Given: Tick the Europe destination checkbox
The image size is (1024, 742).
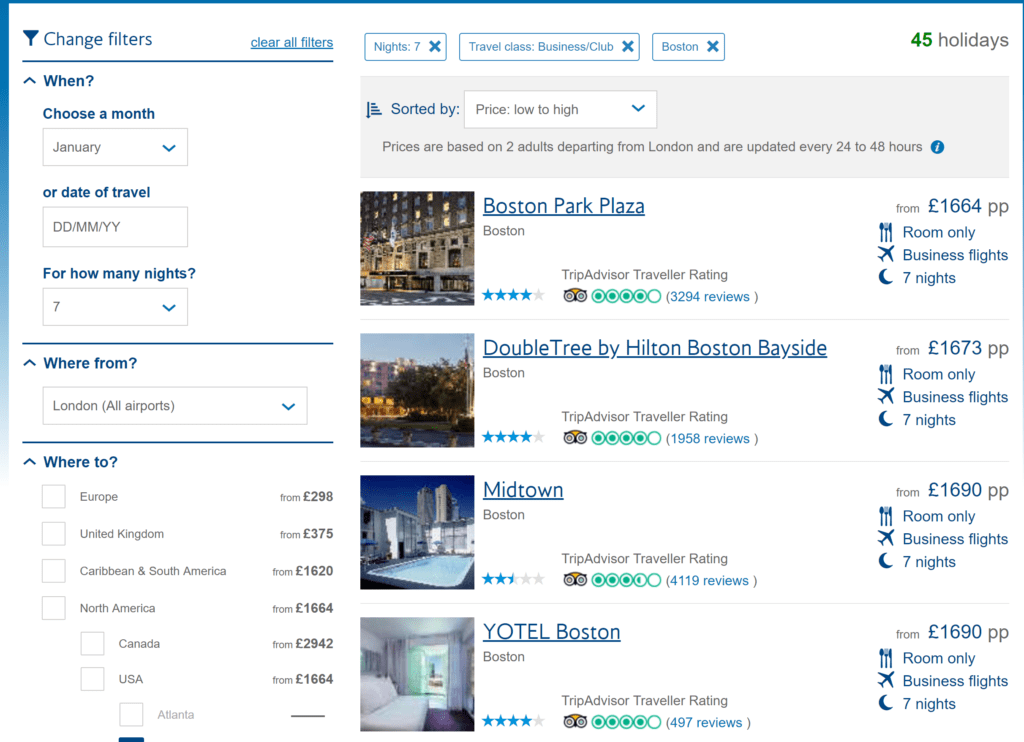Looking at the screenshot, I should pyautogui.click(x=54, y=496).
